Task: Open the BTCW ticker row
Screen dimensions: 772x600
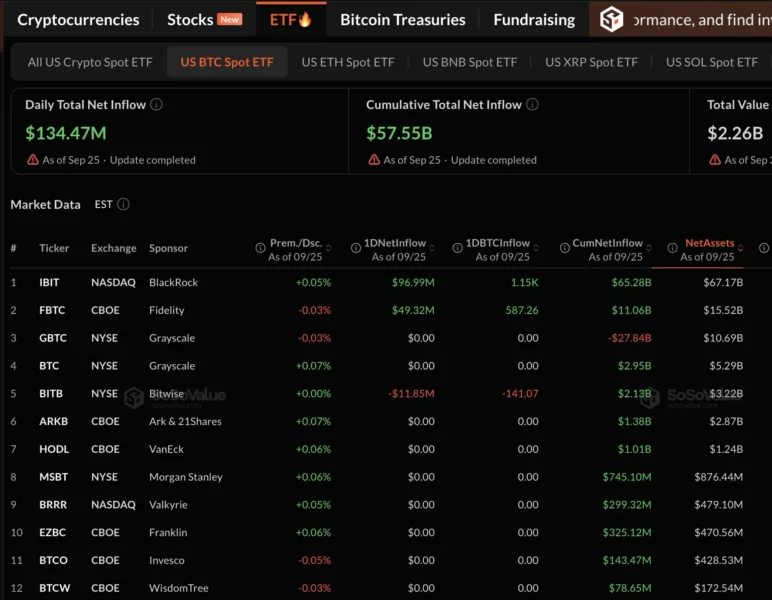Action: tap(55, 588)
